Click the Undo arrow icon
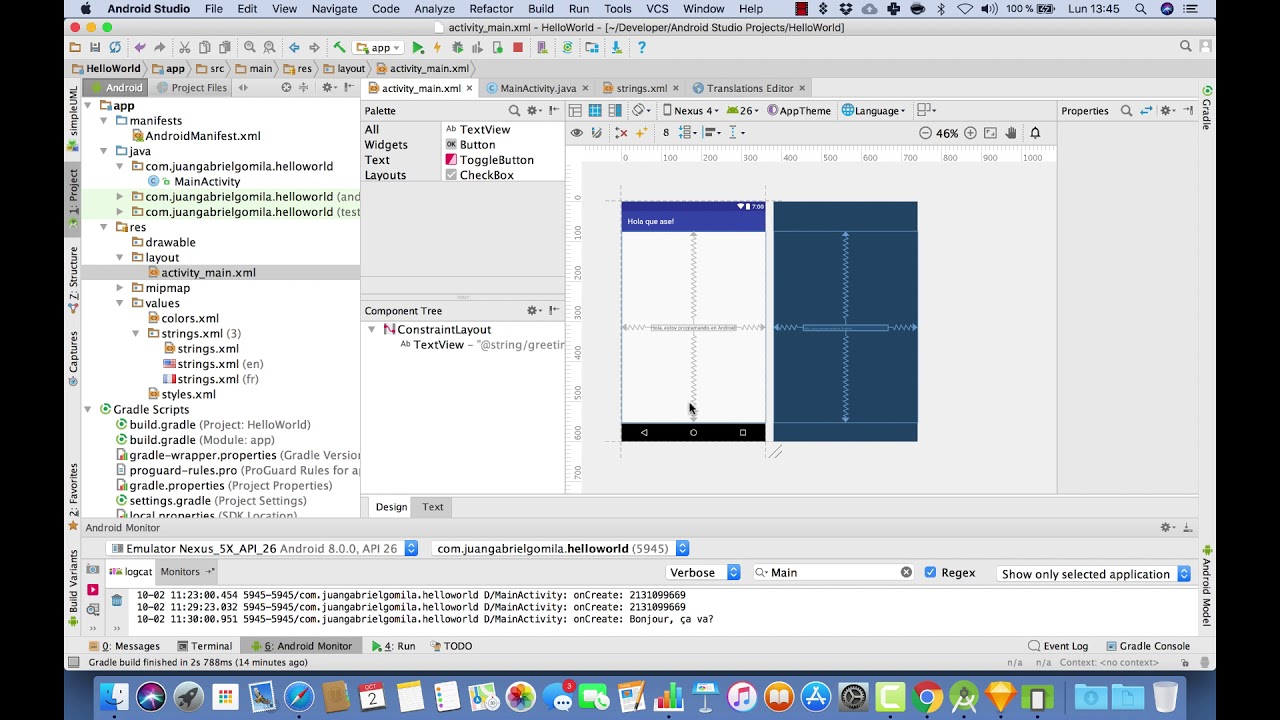Image resolution: width=1280 pixels, height=720 pixels. (140, 47)
